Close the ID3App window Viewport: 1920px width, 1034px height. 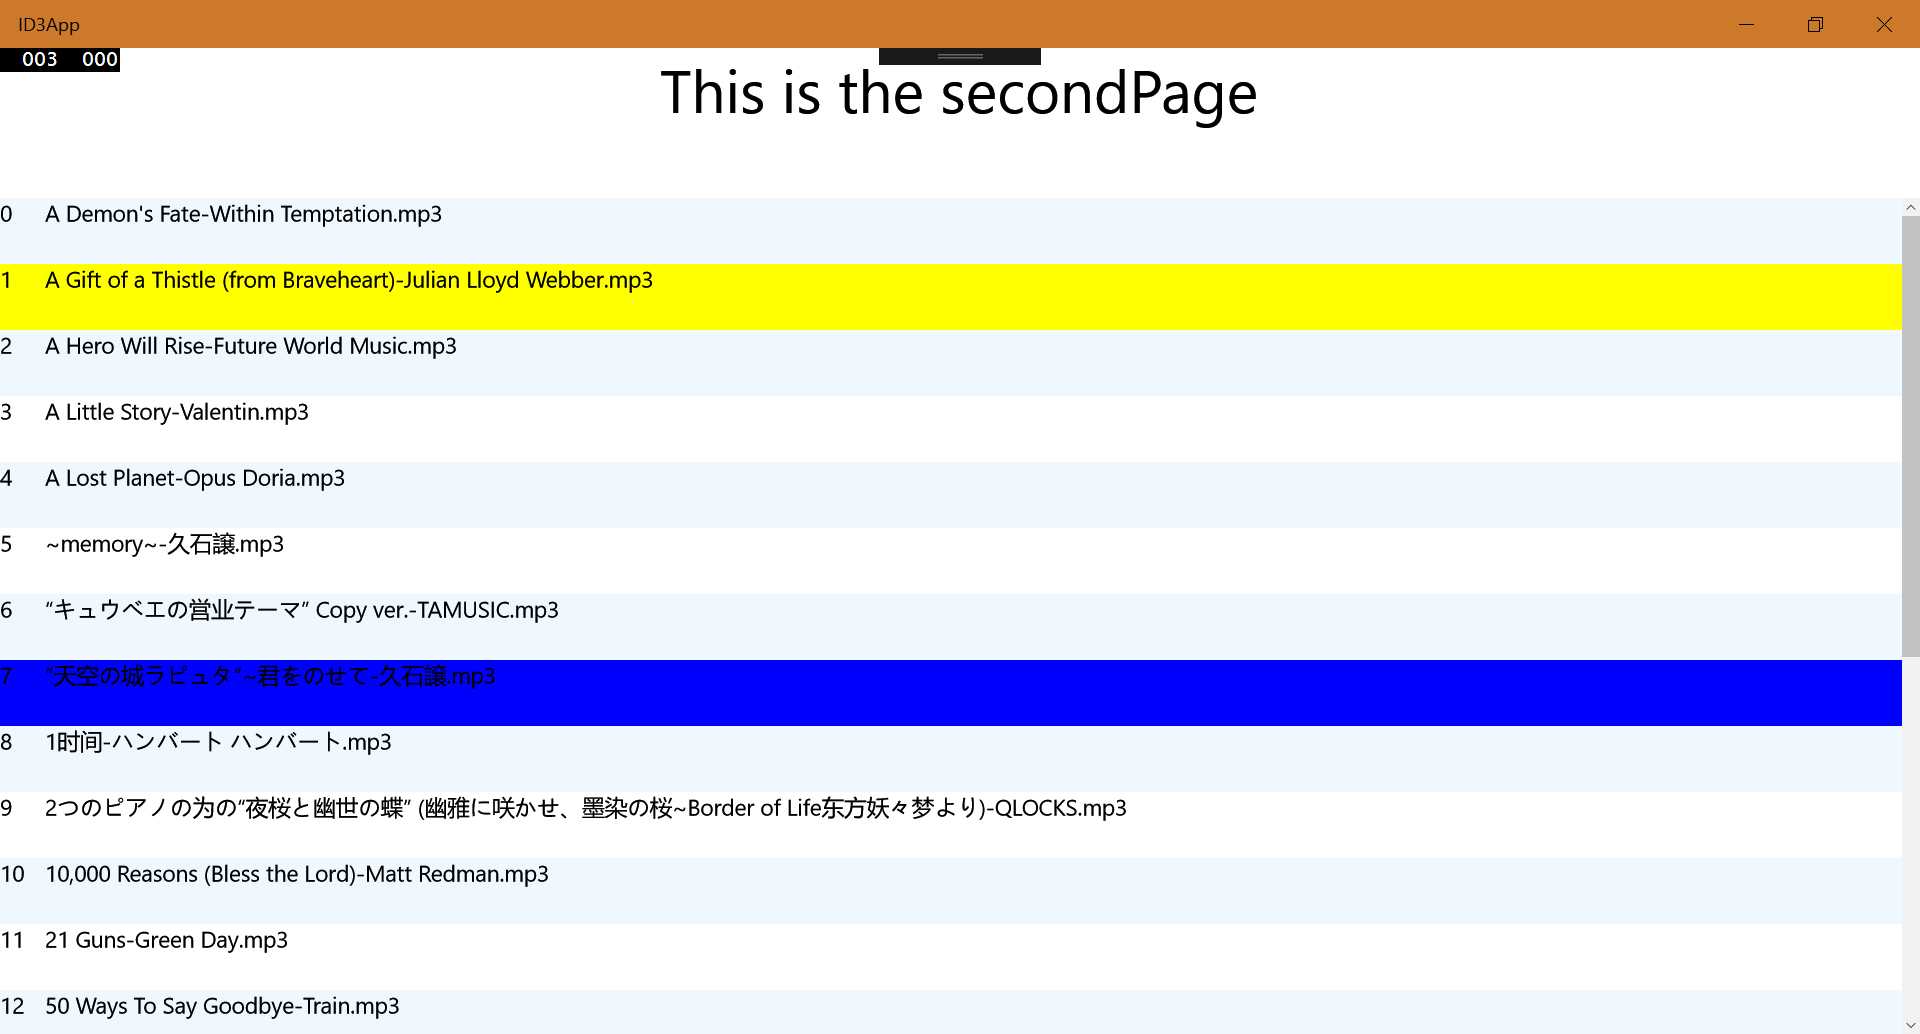pyautogui.click(x=1885, y=24)
